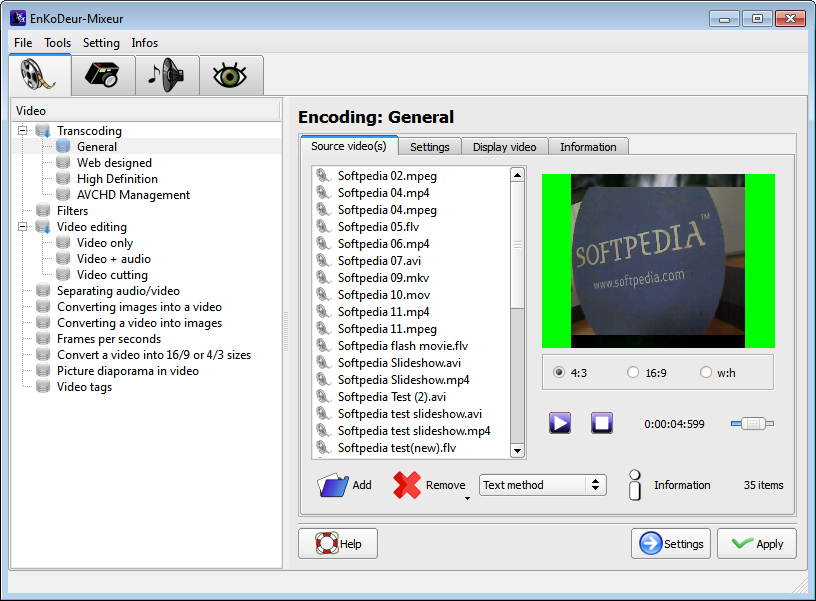
Task: Click the Video editing database icon
Action: [x=43, y=227]
